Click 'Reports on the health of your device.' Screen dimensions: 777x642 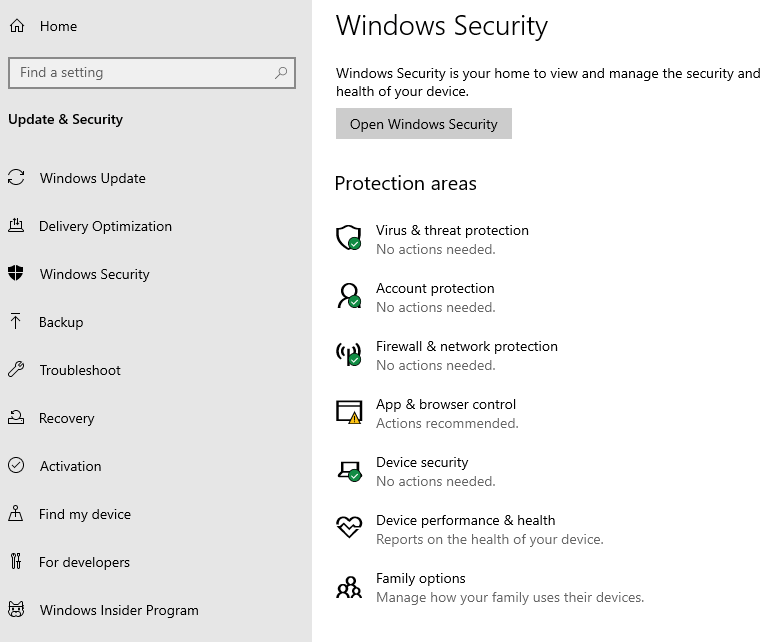pyautogui.click(x=490, y=539)
